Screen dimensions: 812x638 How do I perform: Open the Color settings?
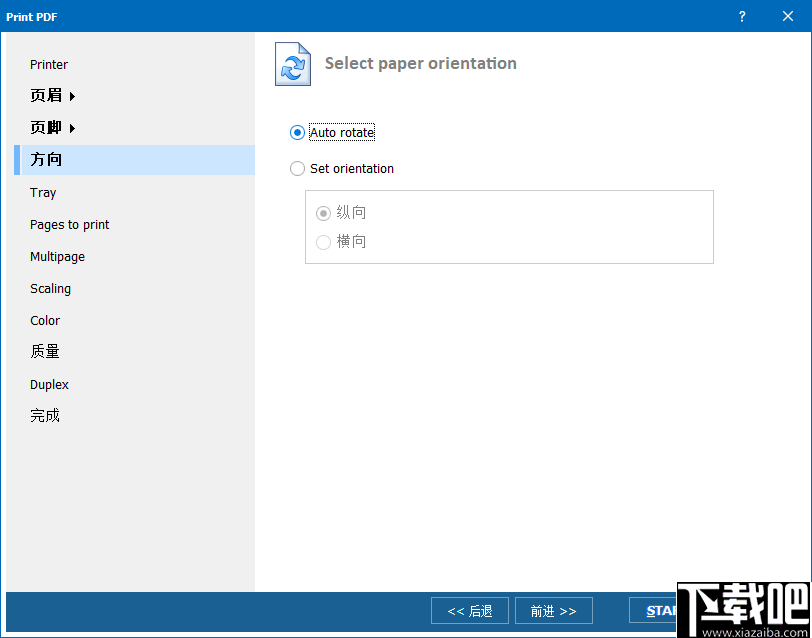45,320
